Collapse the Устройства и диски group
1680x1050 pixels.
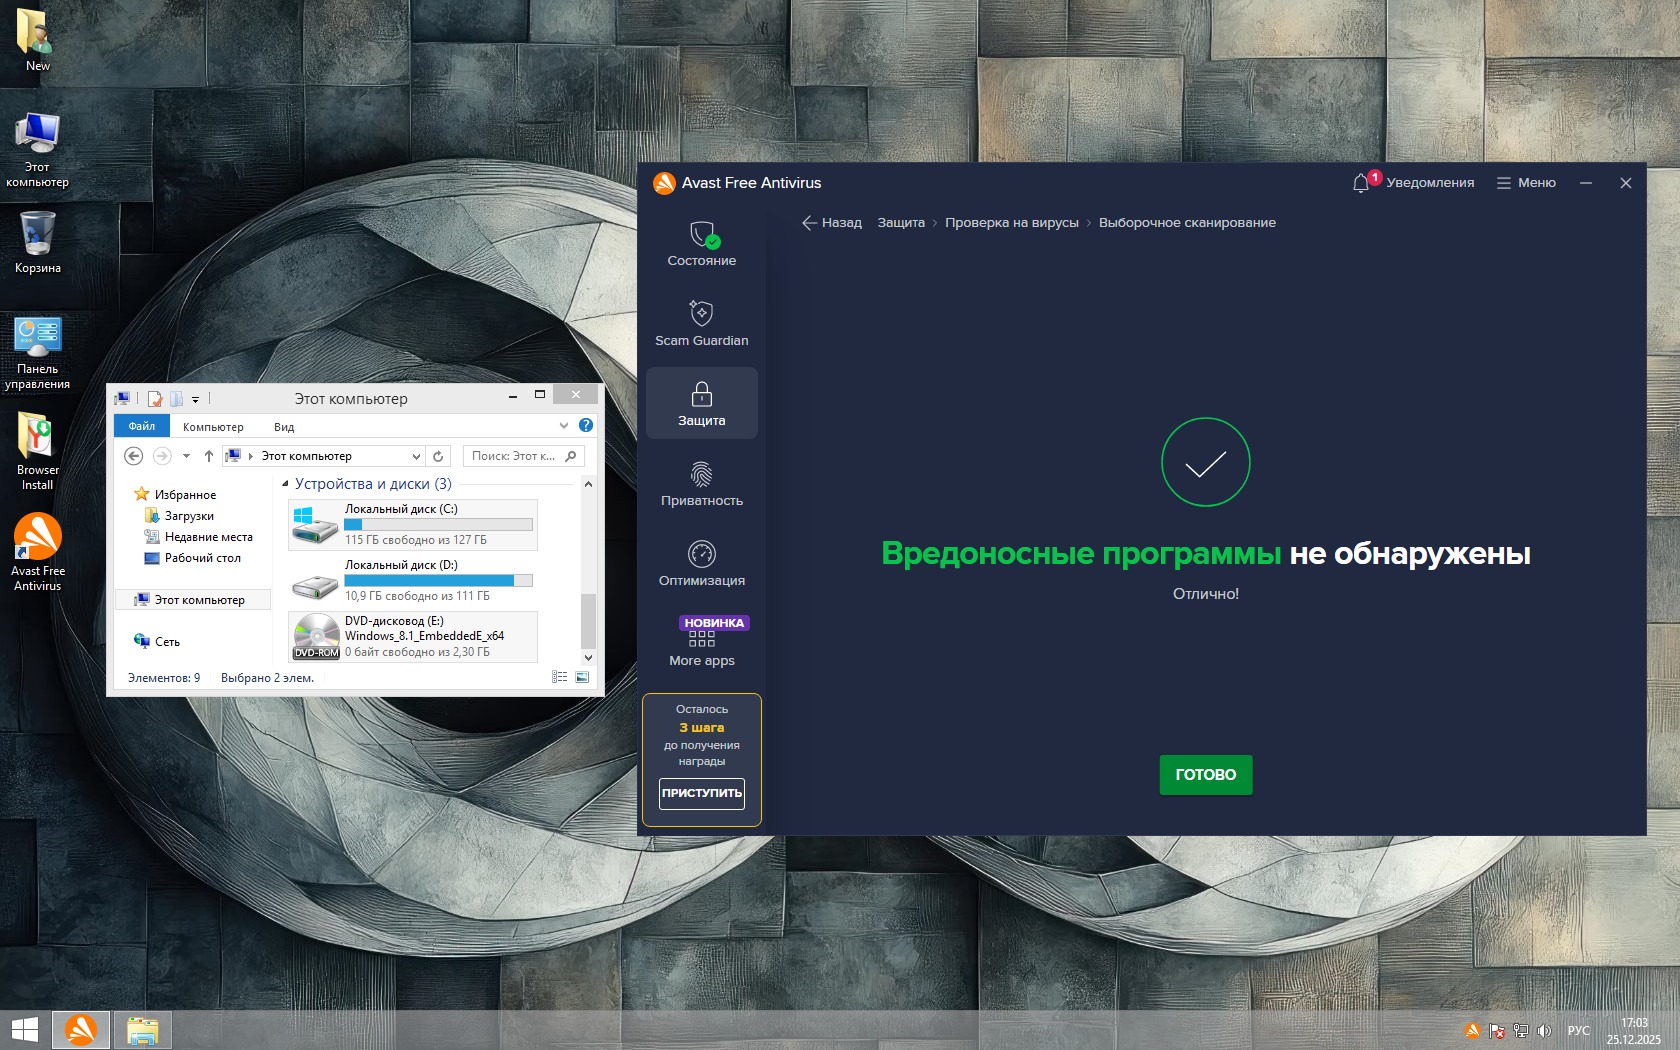[x=286, y=484]
